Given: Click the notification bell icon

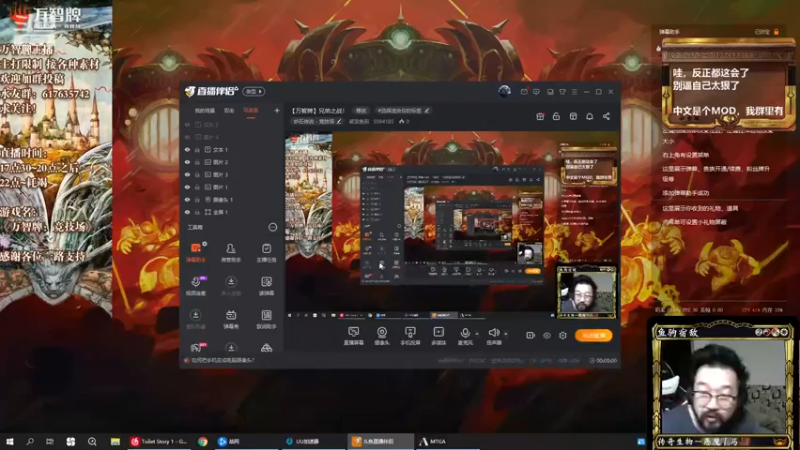Looking at the screenshot, I should 590,116.
